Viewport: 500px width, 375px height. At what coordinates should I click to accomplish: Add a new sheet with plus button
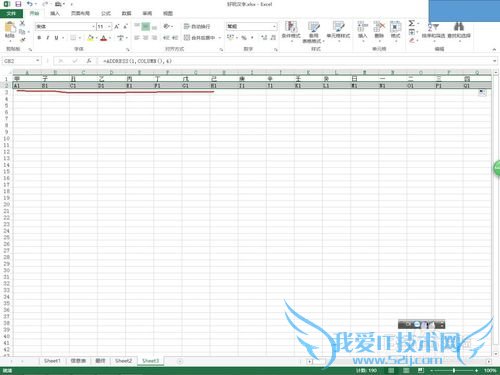coord(179,361)
